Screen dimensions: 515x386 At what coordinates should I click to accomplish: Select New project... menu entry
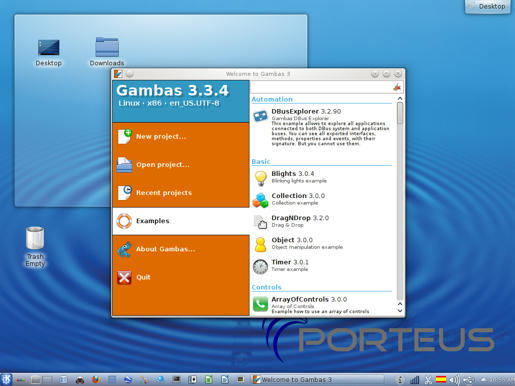(x=181, y=137)
